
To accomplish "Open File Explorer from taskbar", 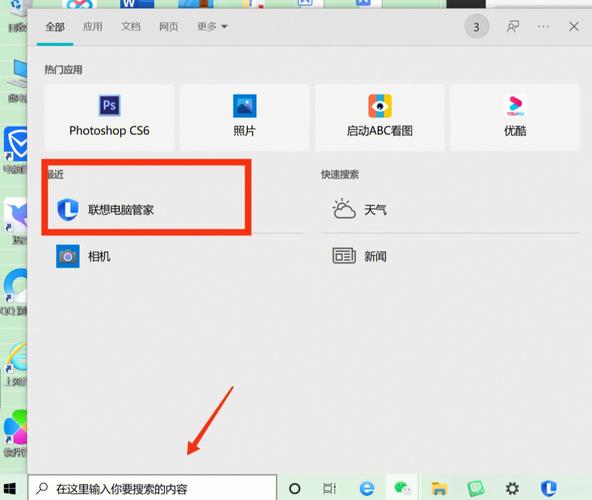I will tap(439, 489).
